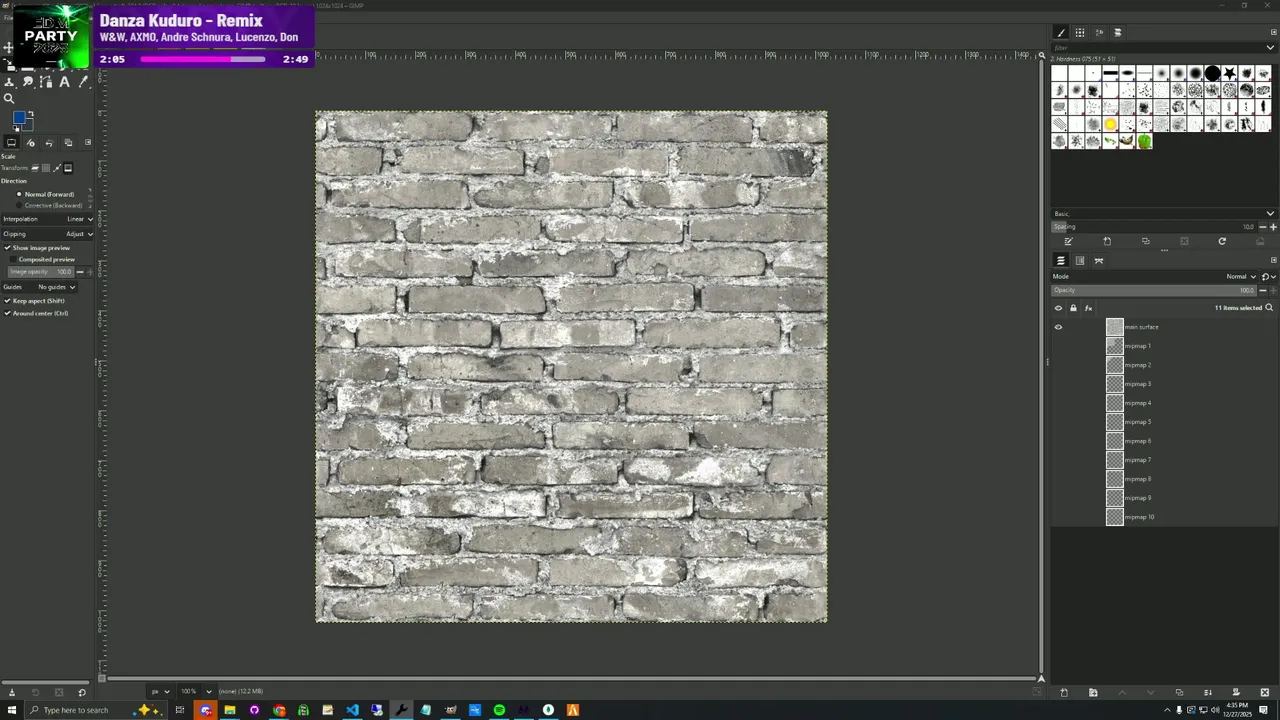Screen dimensions: 1280x720
Task: Select the large solid black round brush
Action: coord(1212,73)
